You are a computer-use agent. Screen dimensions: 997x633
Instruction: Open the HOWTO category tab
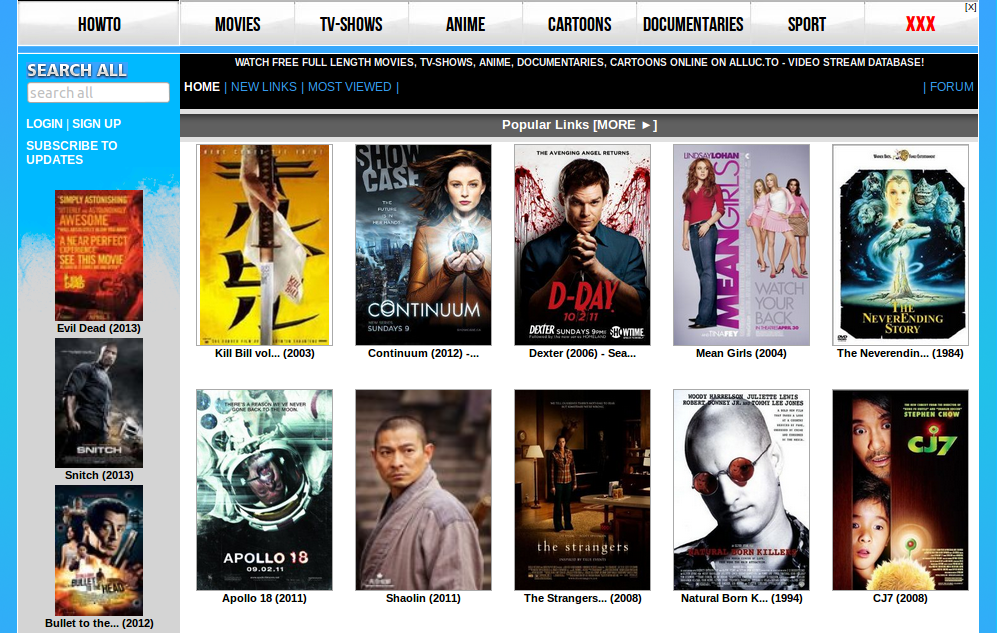point(99,24)
